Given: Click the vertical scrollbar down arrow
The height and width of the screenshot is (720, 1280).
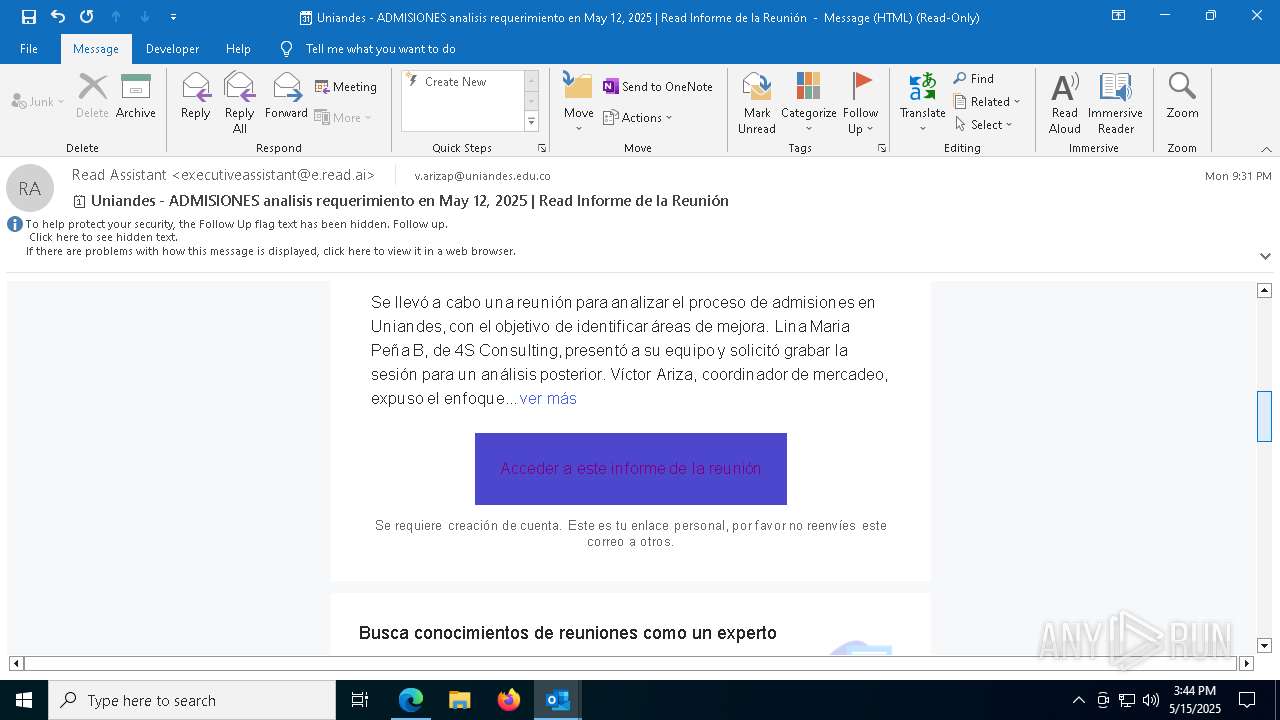Looking at the screenshot, I should click(1264, 646).
